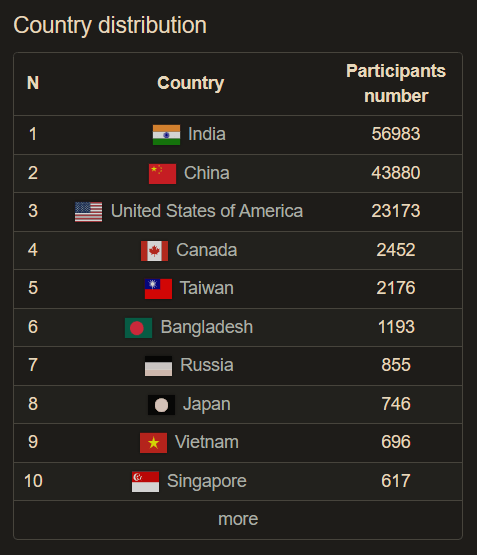
Task: Click the Country column header
Action: (x=190, y=83)
